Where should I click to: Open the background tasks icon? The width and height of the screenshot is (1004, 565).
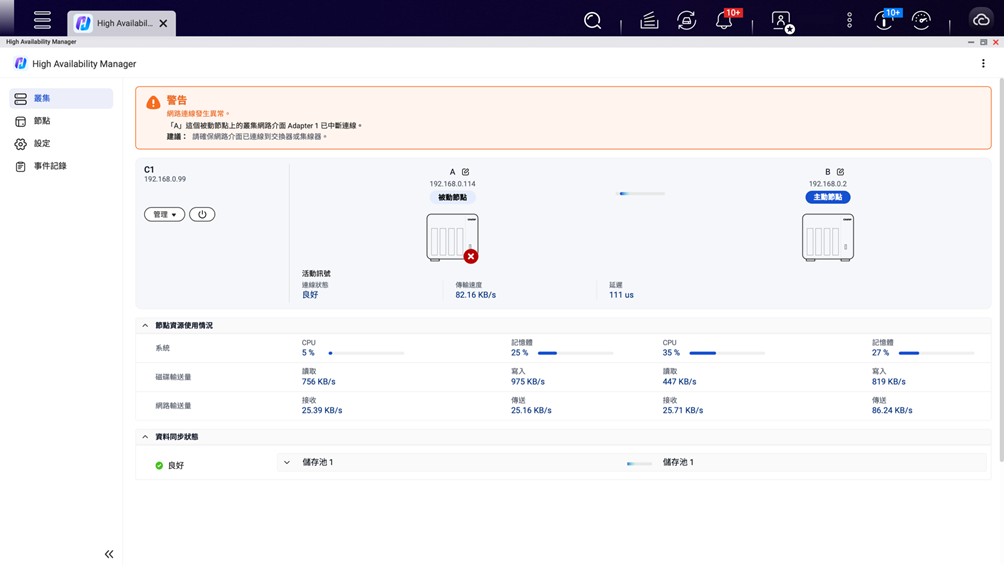tap(649, 20)
